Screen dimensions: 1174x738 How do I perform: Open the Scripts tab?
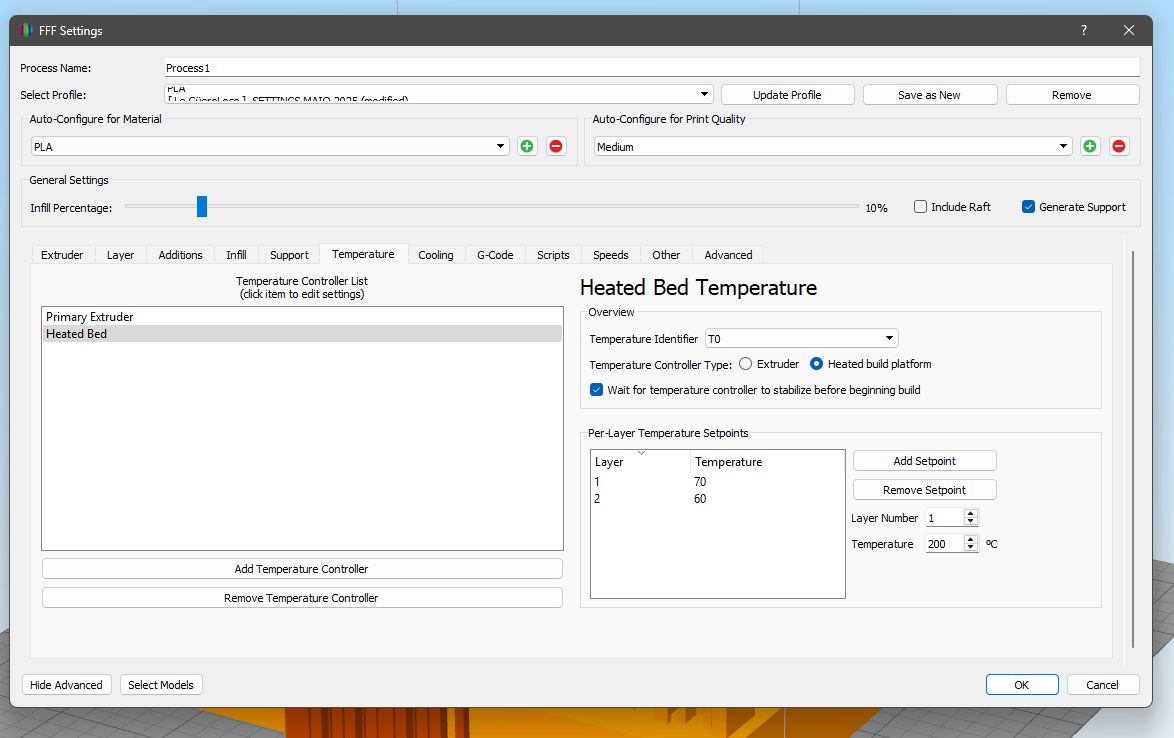pos(553,255)
